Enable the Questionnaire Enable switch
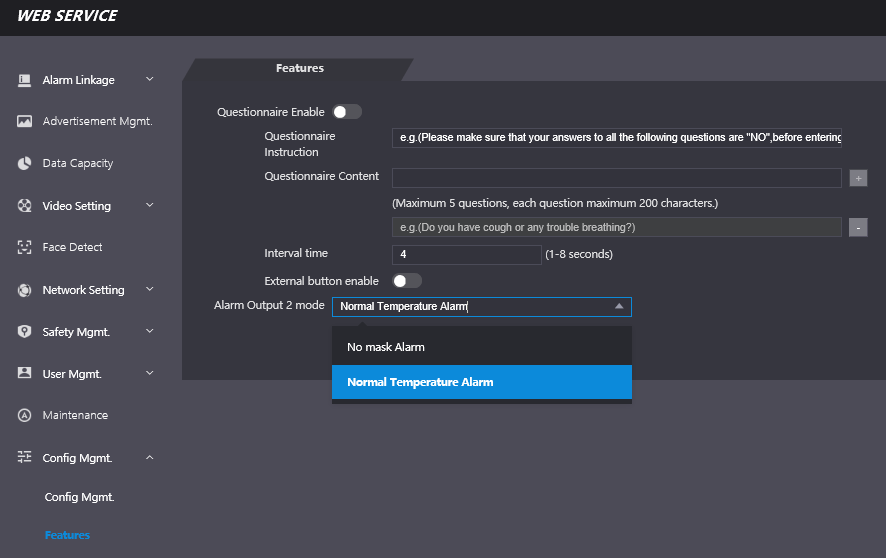 [x=347, y=112]
